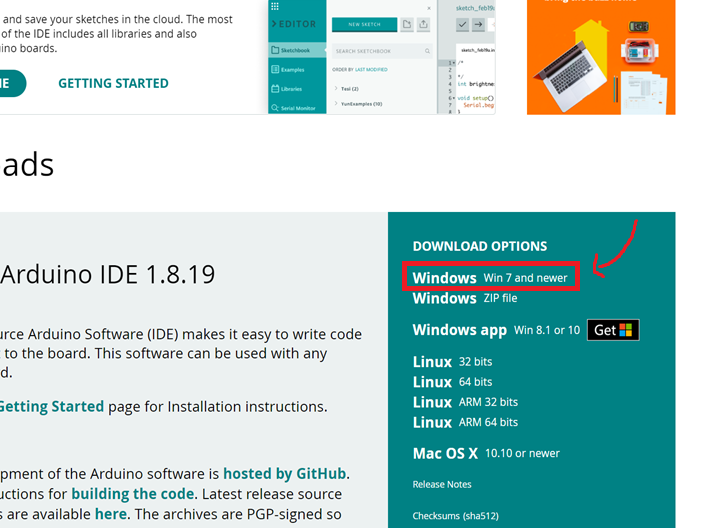The width and height of the screenshot is (718, 528).
Task: Click the Web Editor preview screenshot
Action: pos(381,57)
